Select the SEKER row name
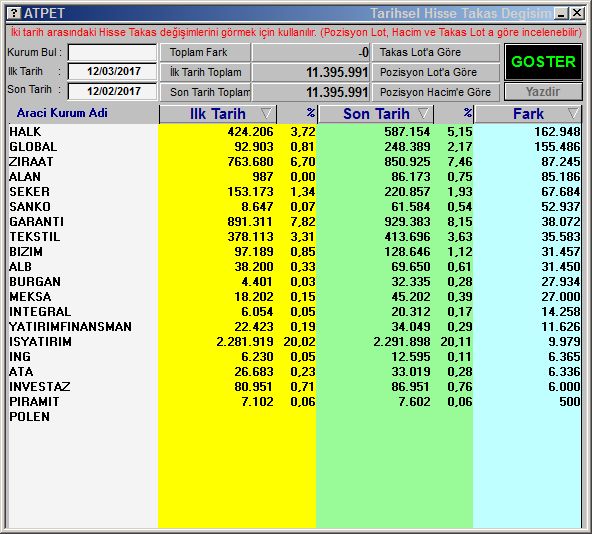 point(29,192)
